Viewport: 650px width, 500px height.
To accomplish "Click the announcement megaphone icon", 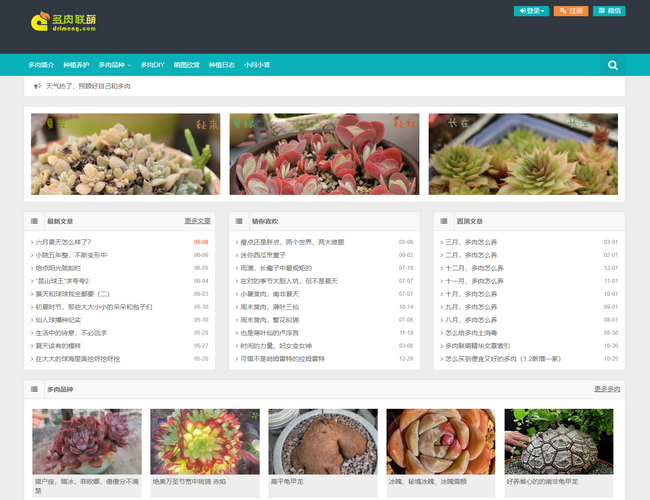I will click(x=37, y=87).
